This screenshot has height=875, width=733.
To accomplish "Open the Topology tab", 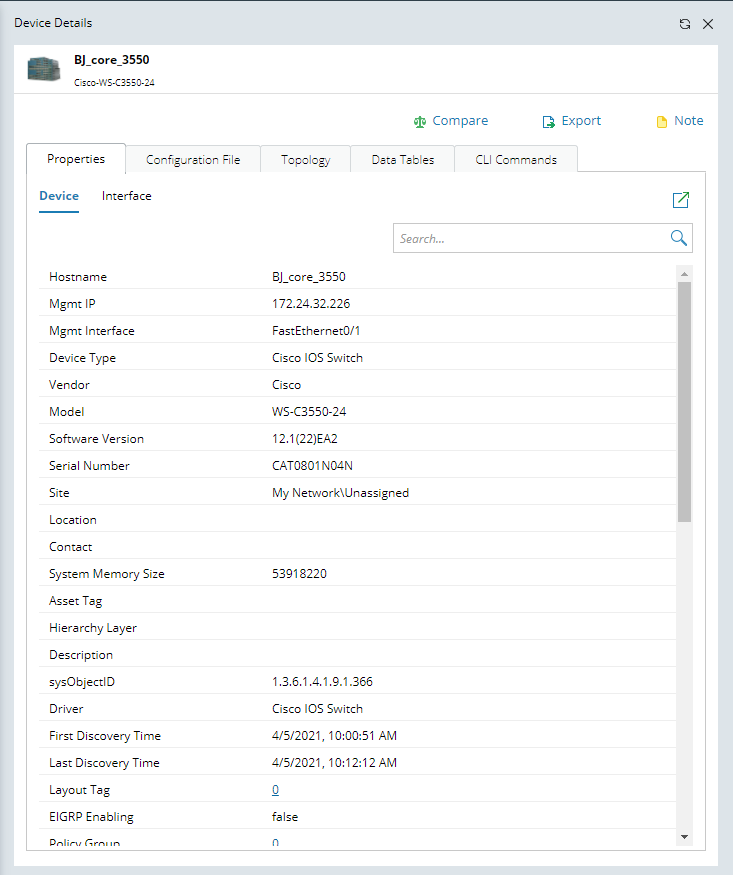I will click(305, 160).
